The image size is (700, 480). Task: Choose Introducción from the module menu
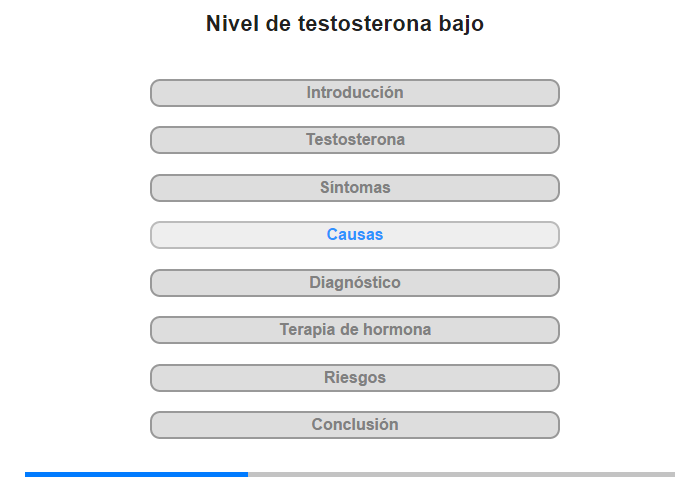coord(355,93)
